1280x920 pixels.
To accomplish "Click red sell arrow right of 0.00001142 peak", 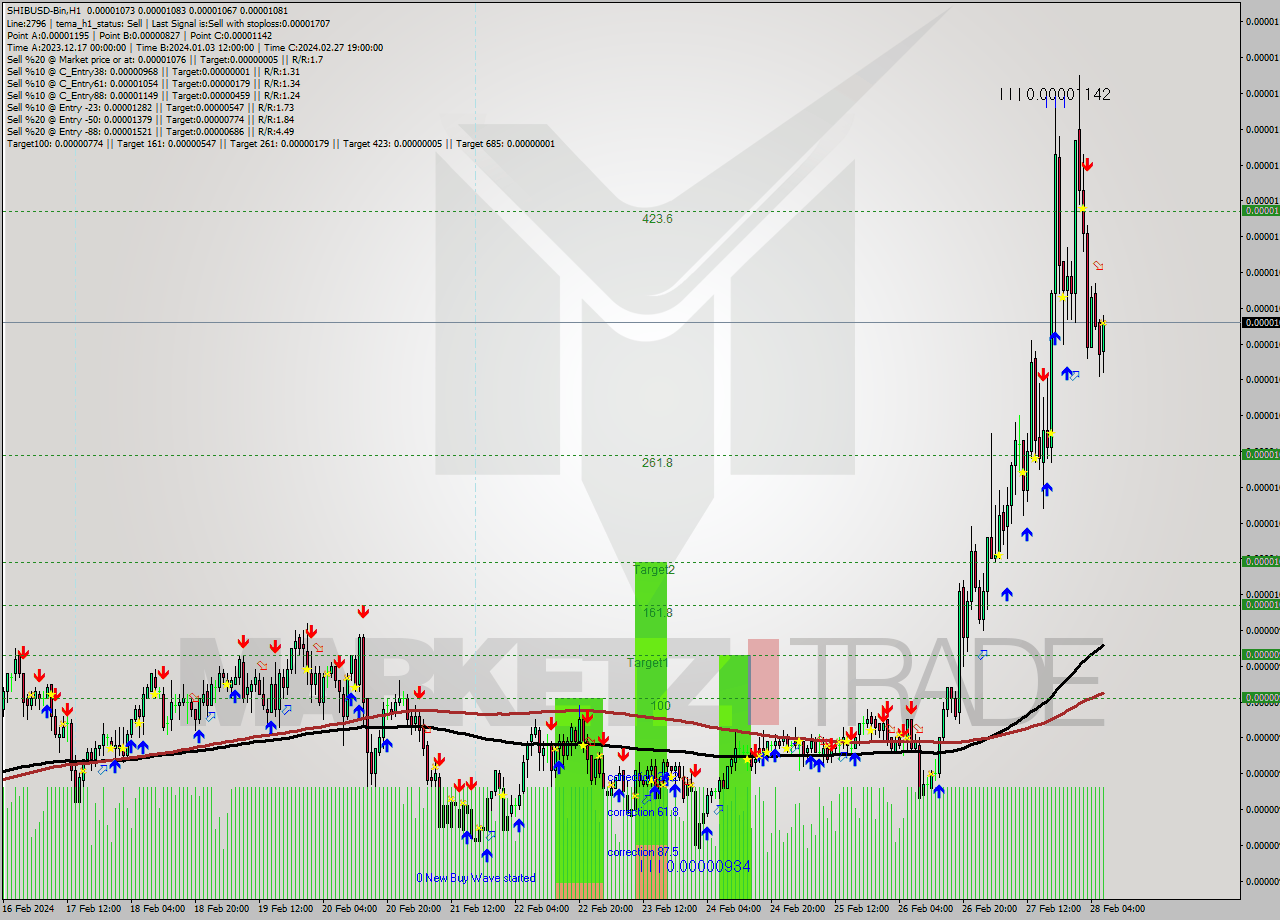I will pyautogui.click(x=1087, y=164).
